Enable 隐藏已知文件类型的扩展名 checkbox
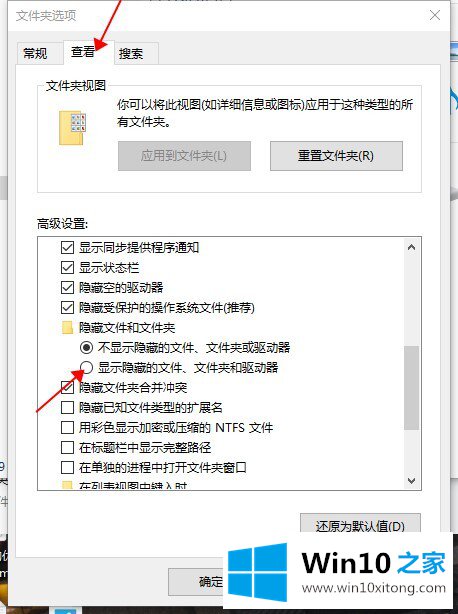The width and height of the screenshot is (458, 614). (x=67, y=407)
